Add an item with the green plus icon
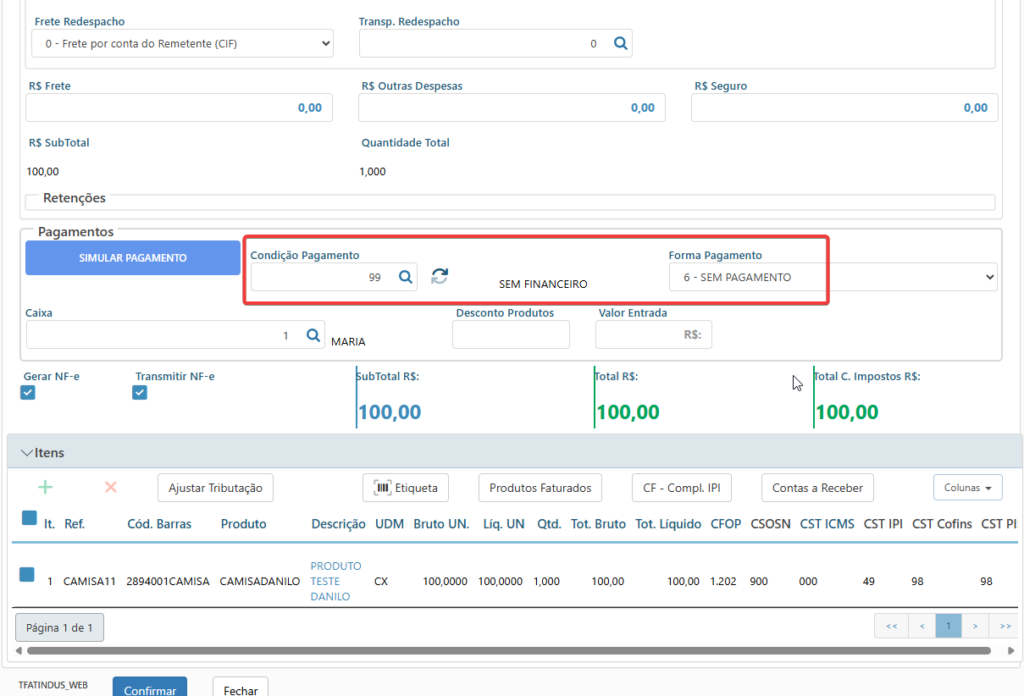Viewport: 1024px width, 696px height. (45, 487)
